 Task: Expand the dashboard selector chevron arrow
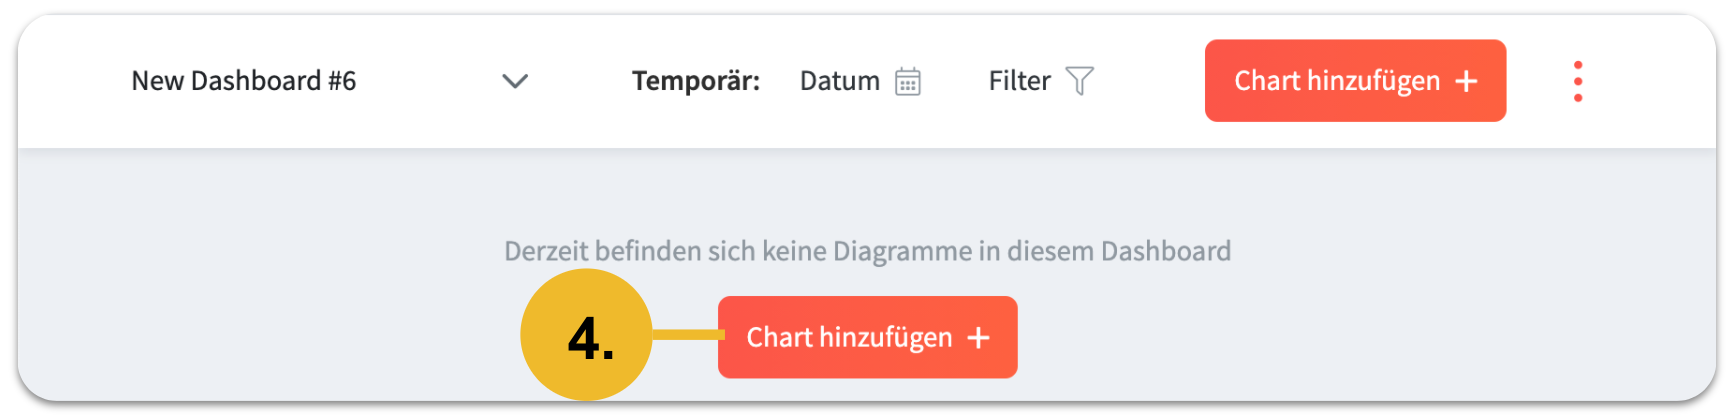[x=515, y=81]
